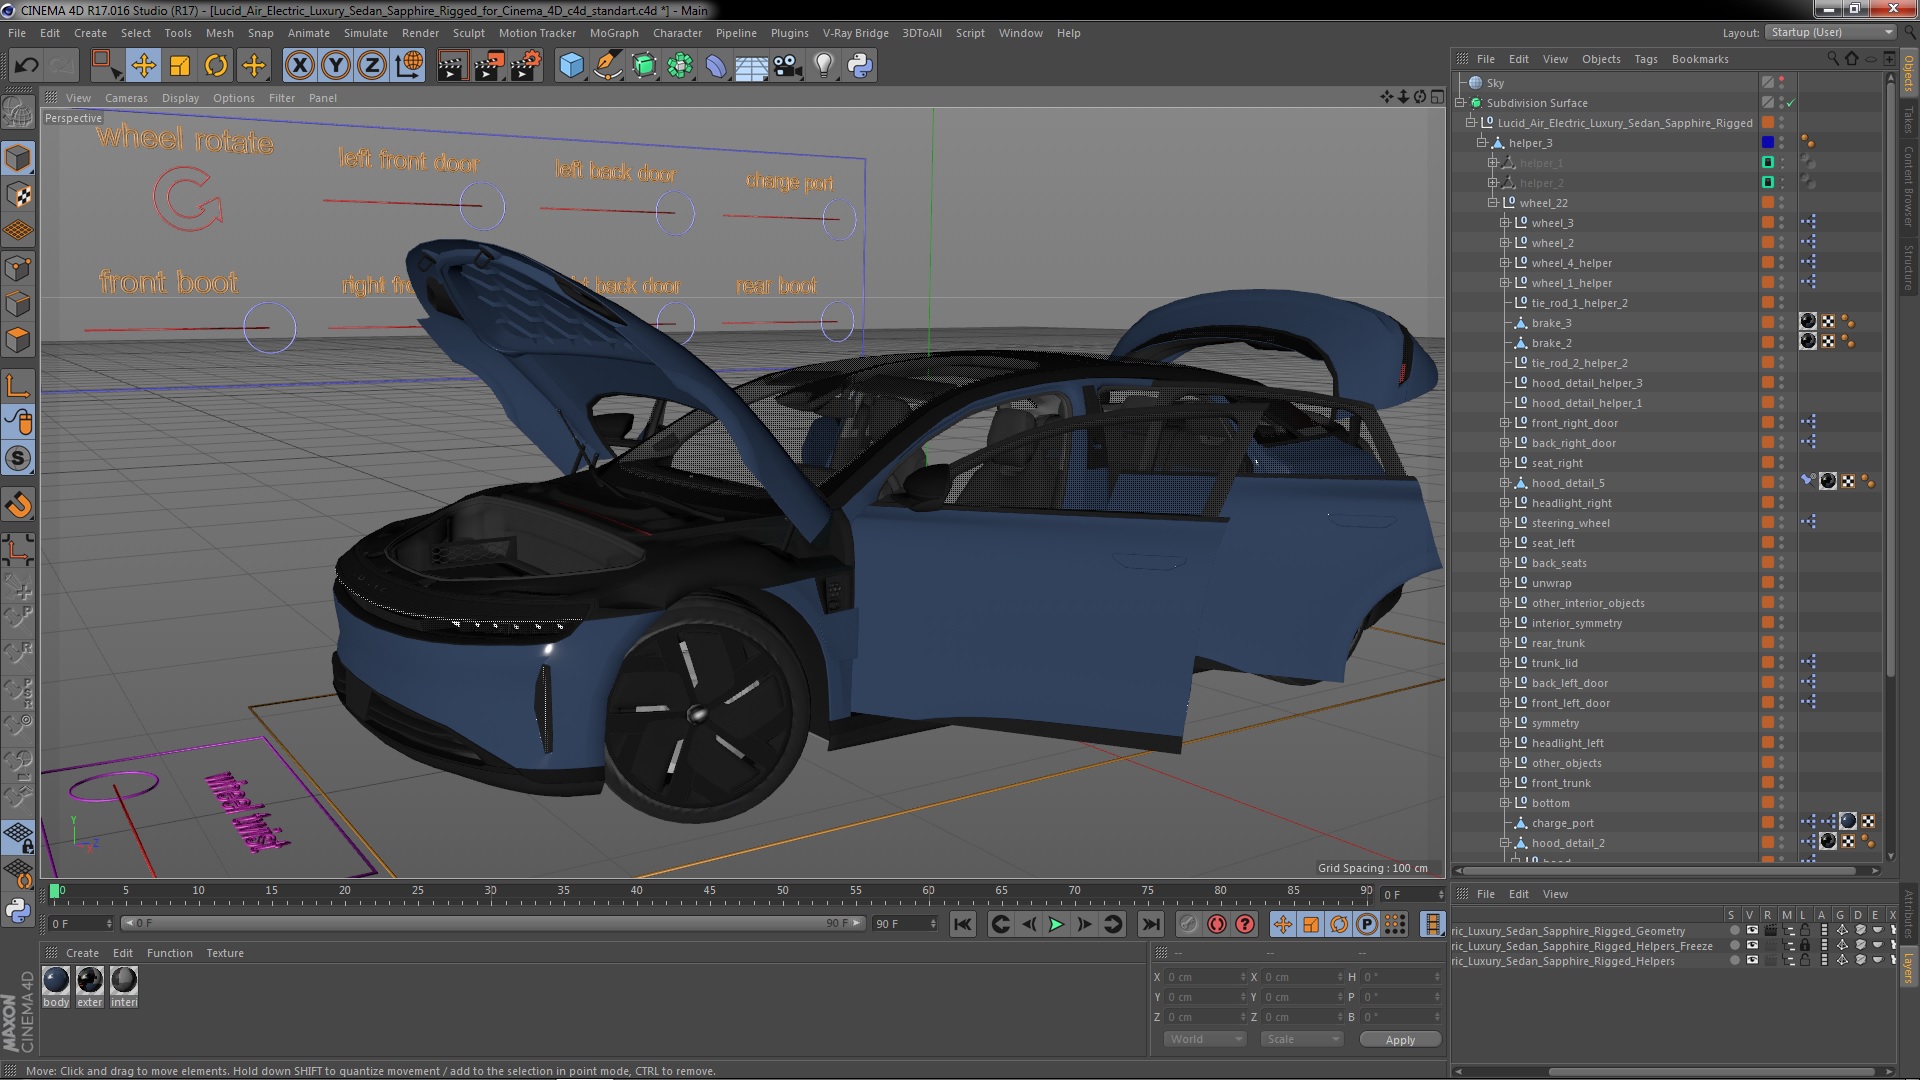Click the X position input field
Screen dimensions: 1920x1080
[1206, 977]
